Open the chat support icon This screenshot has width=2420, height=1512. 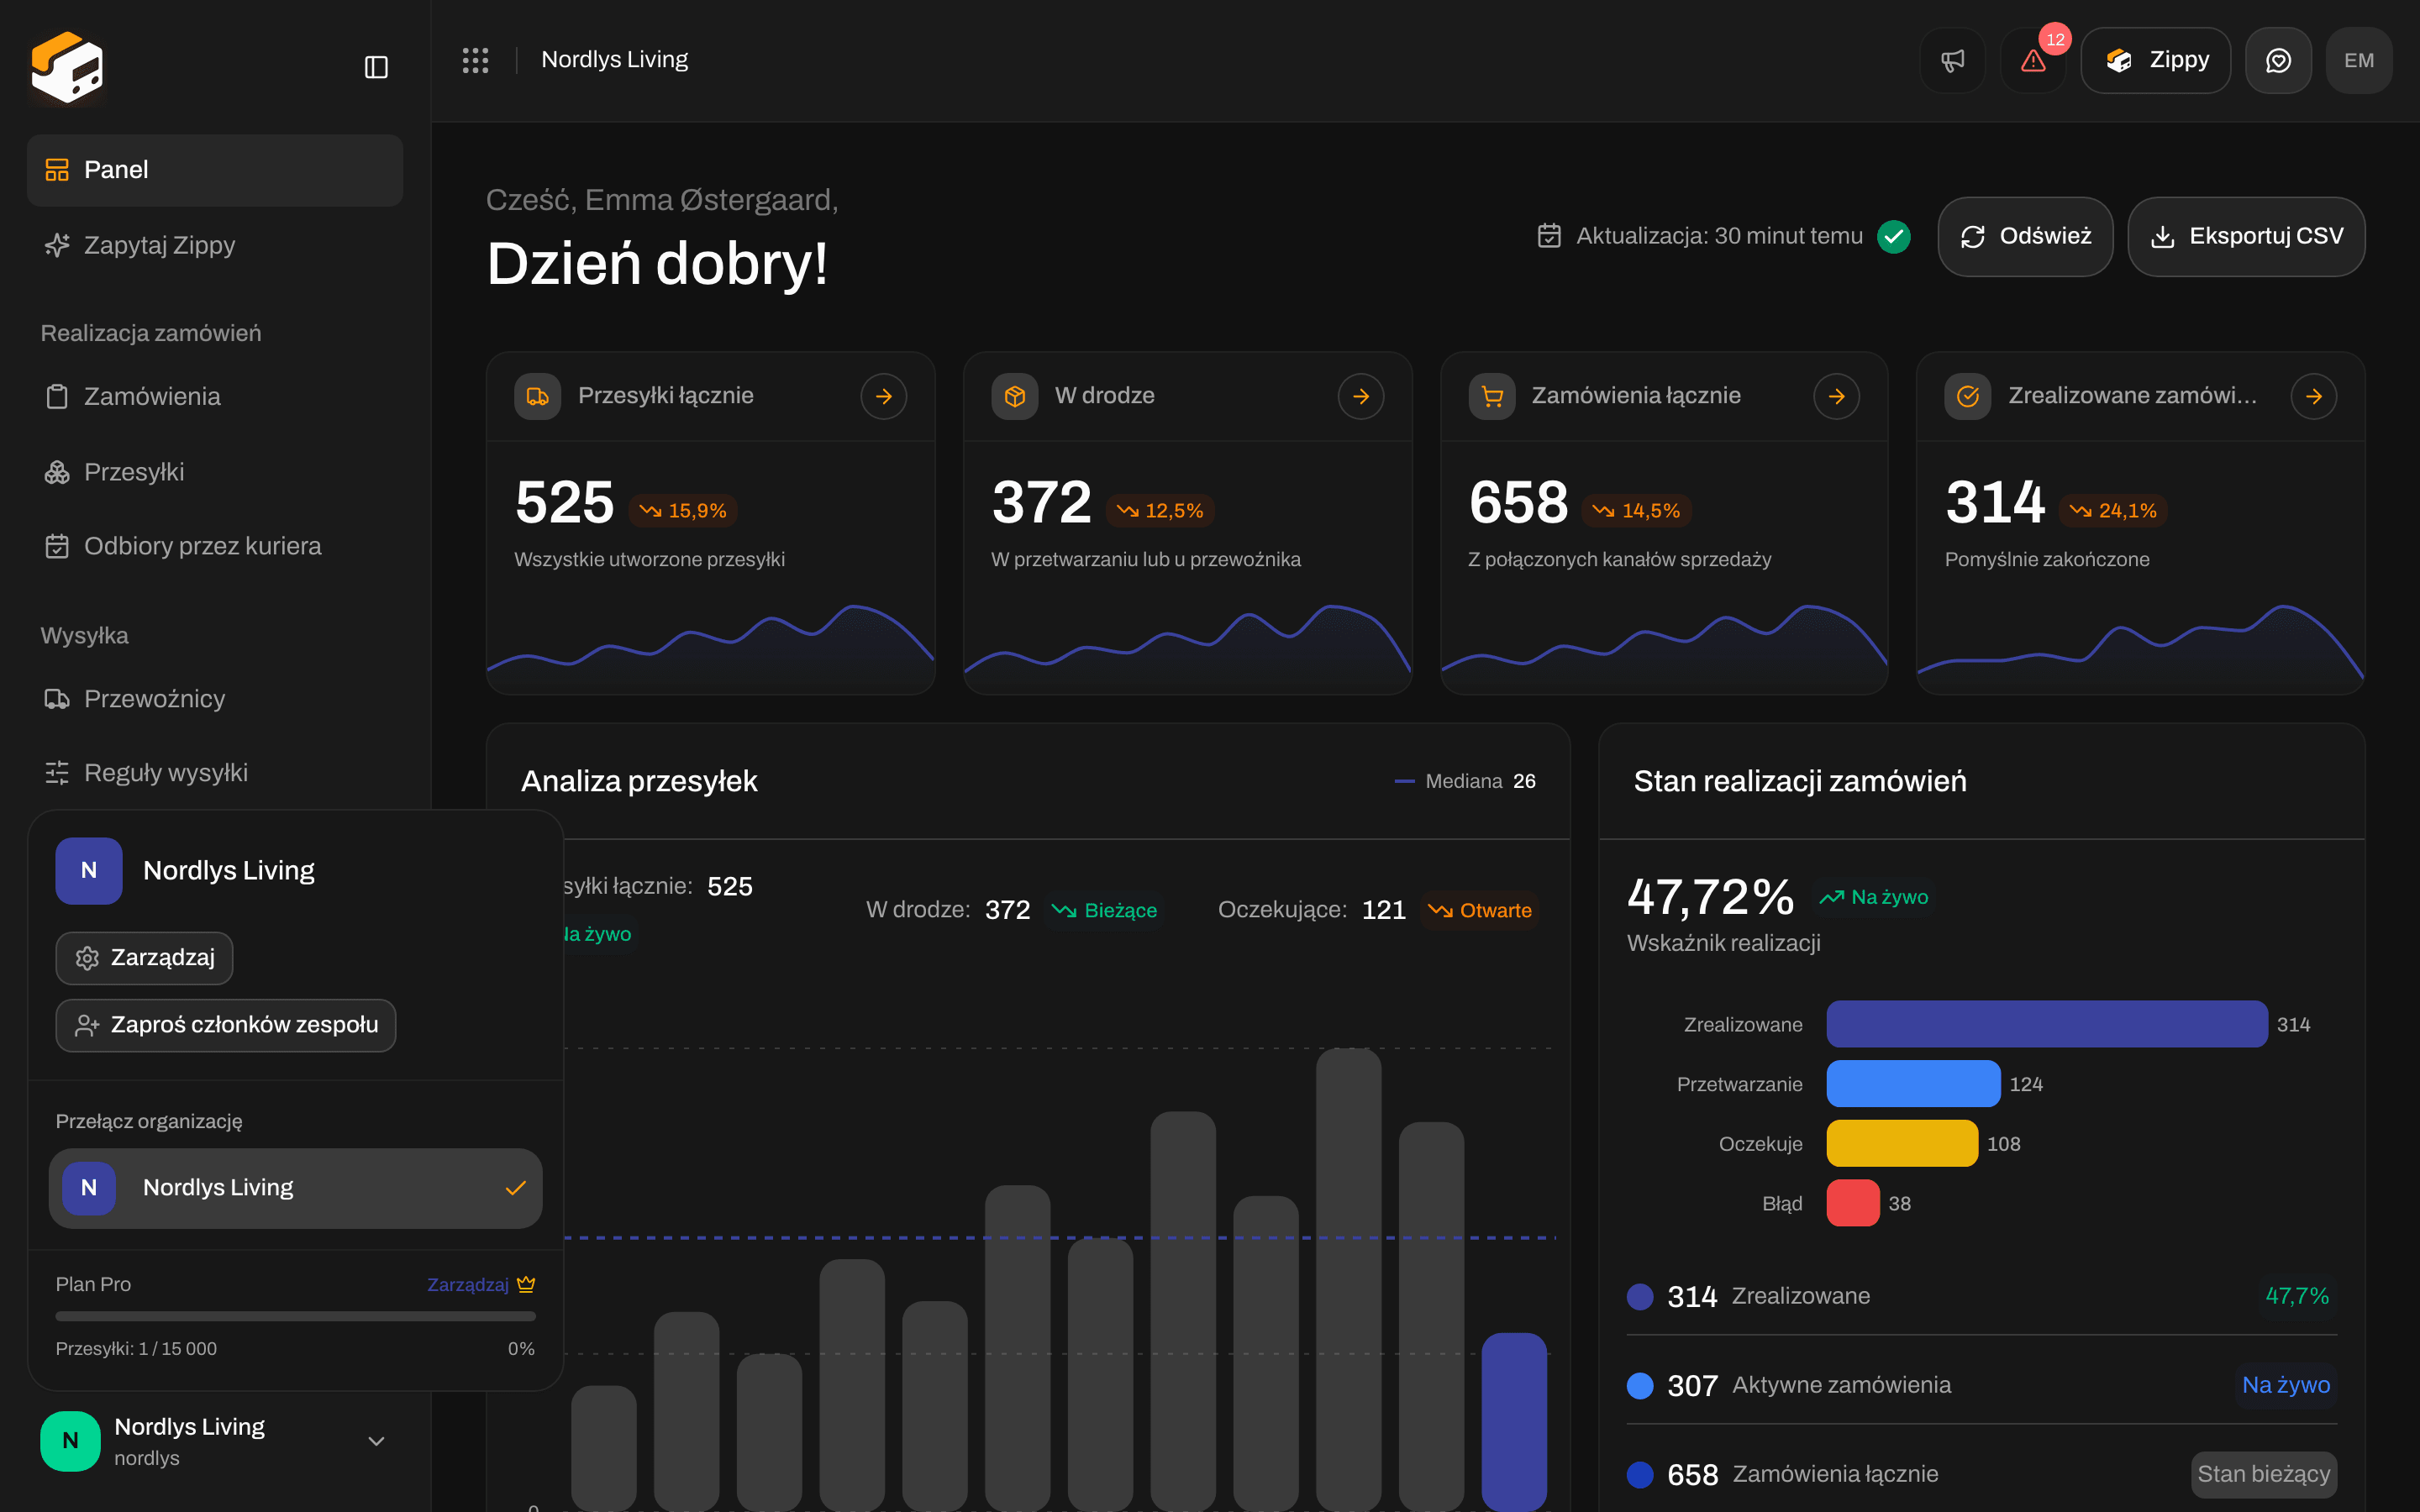click(x=2278, y=60)
